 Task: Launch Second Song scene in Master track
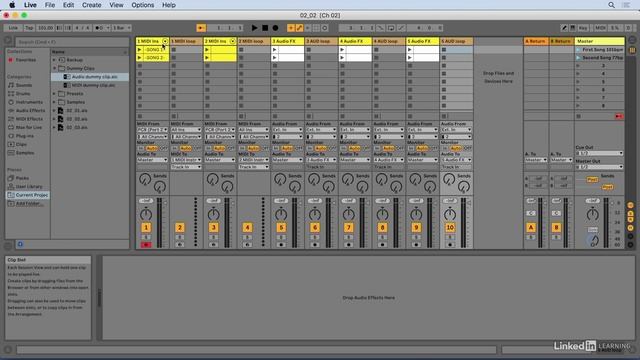(x=578, y=58)
